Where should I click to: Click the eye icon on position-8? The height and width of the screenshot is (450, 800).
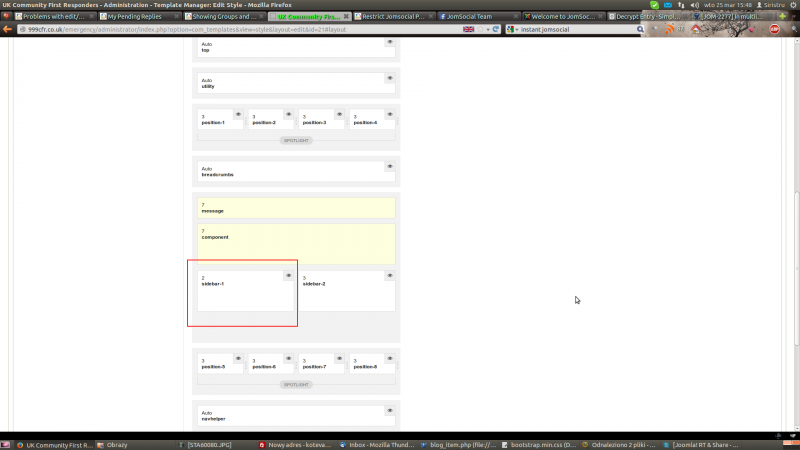[389, 358]
